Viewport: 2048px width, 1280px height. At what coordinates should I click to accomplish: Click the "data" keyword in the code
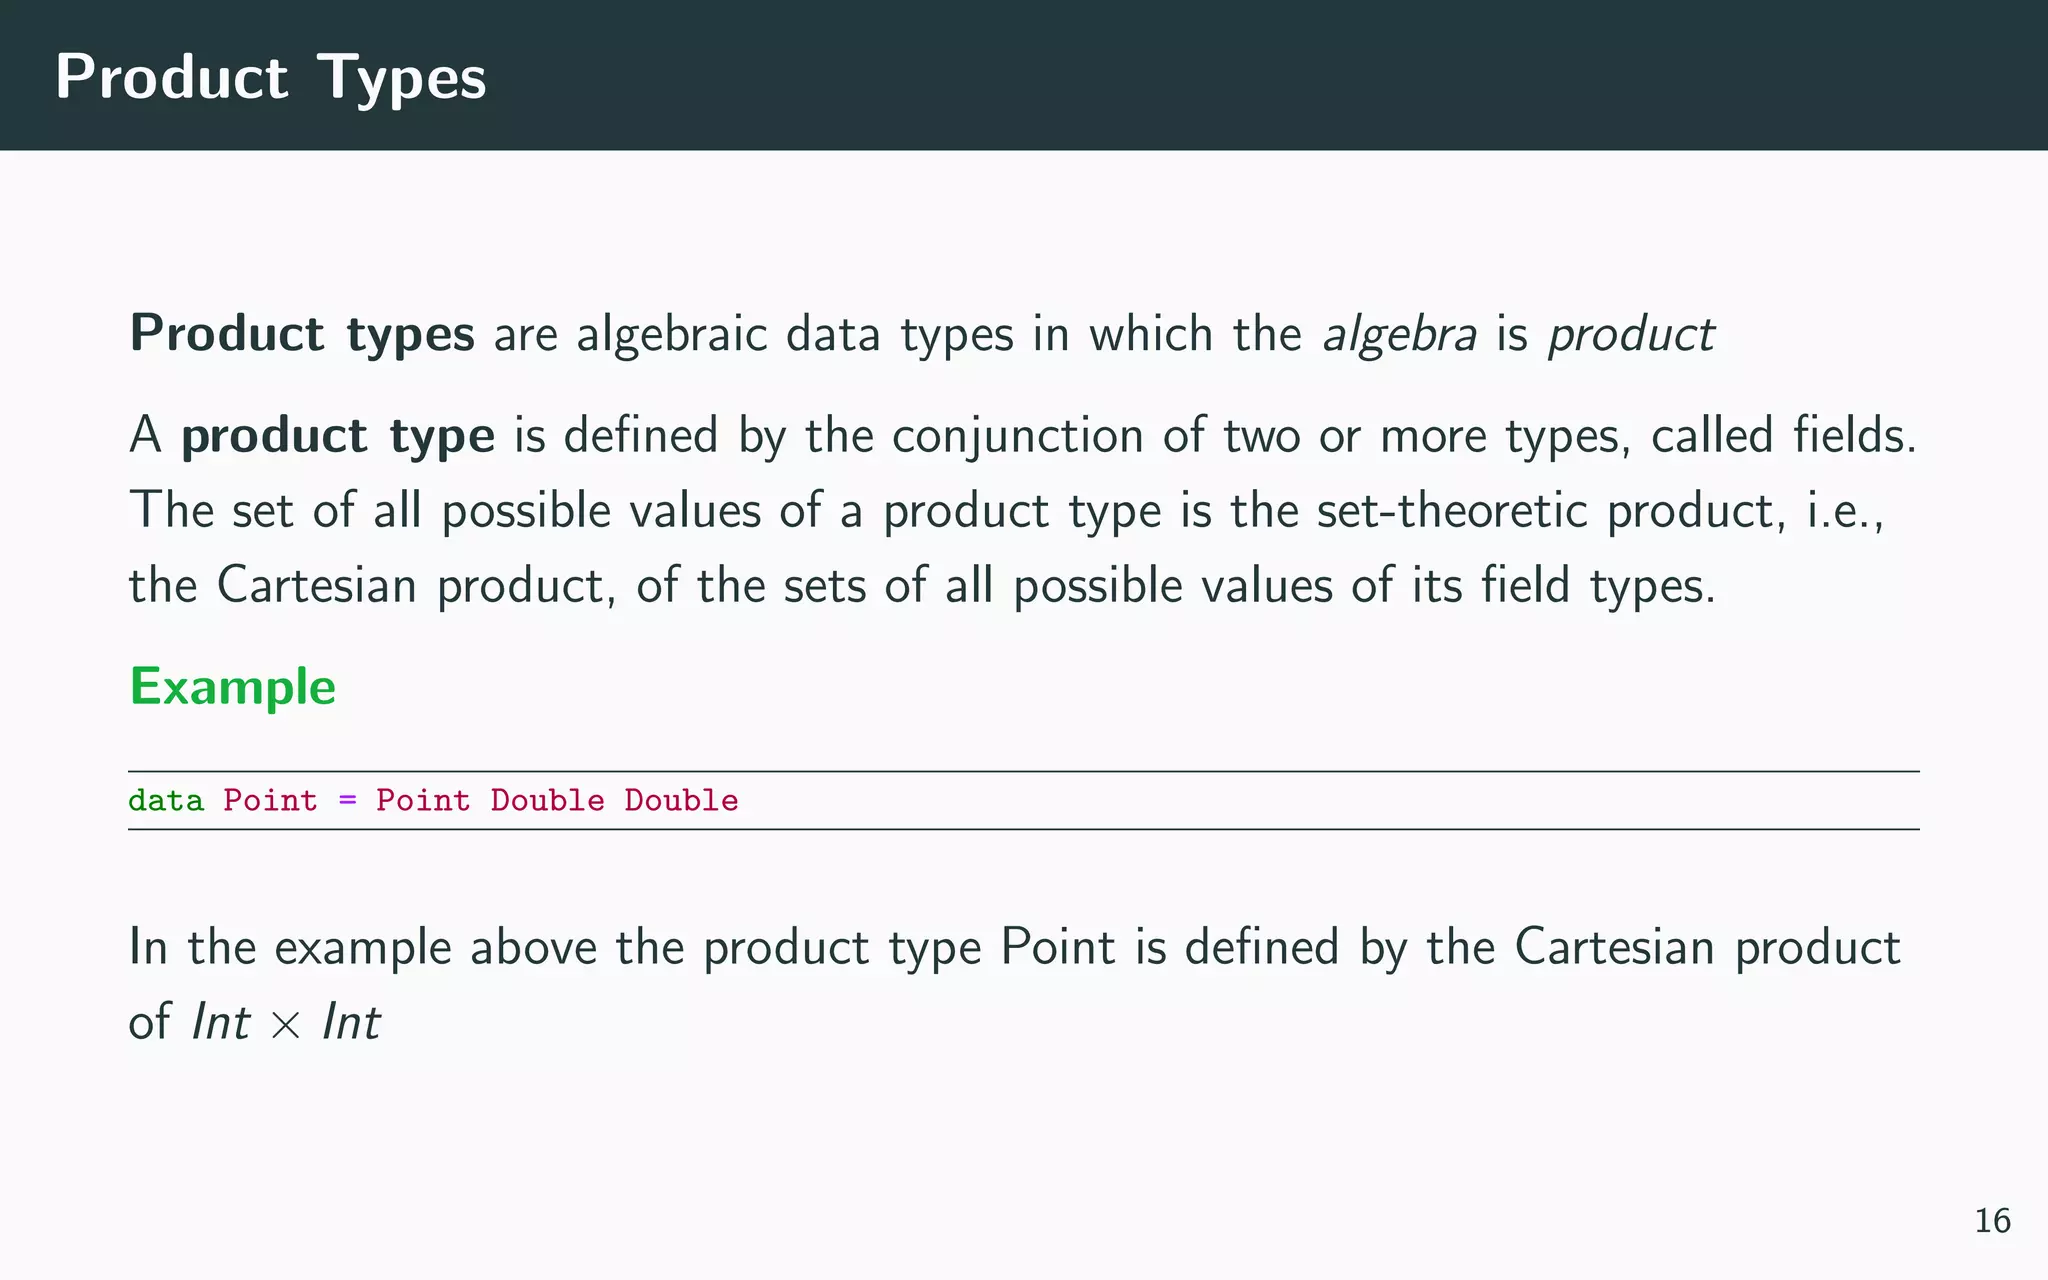point(166,801)
